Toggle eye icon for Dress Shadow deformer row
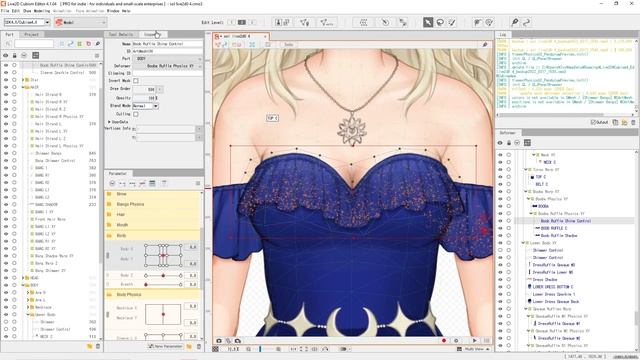Image resolution: width=640 pixels, height=360 pixels. pyautogui.click(x=500, y=280)
